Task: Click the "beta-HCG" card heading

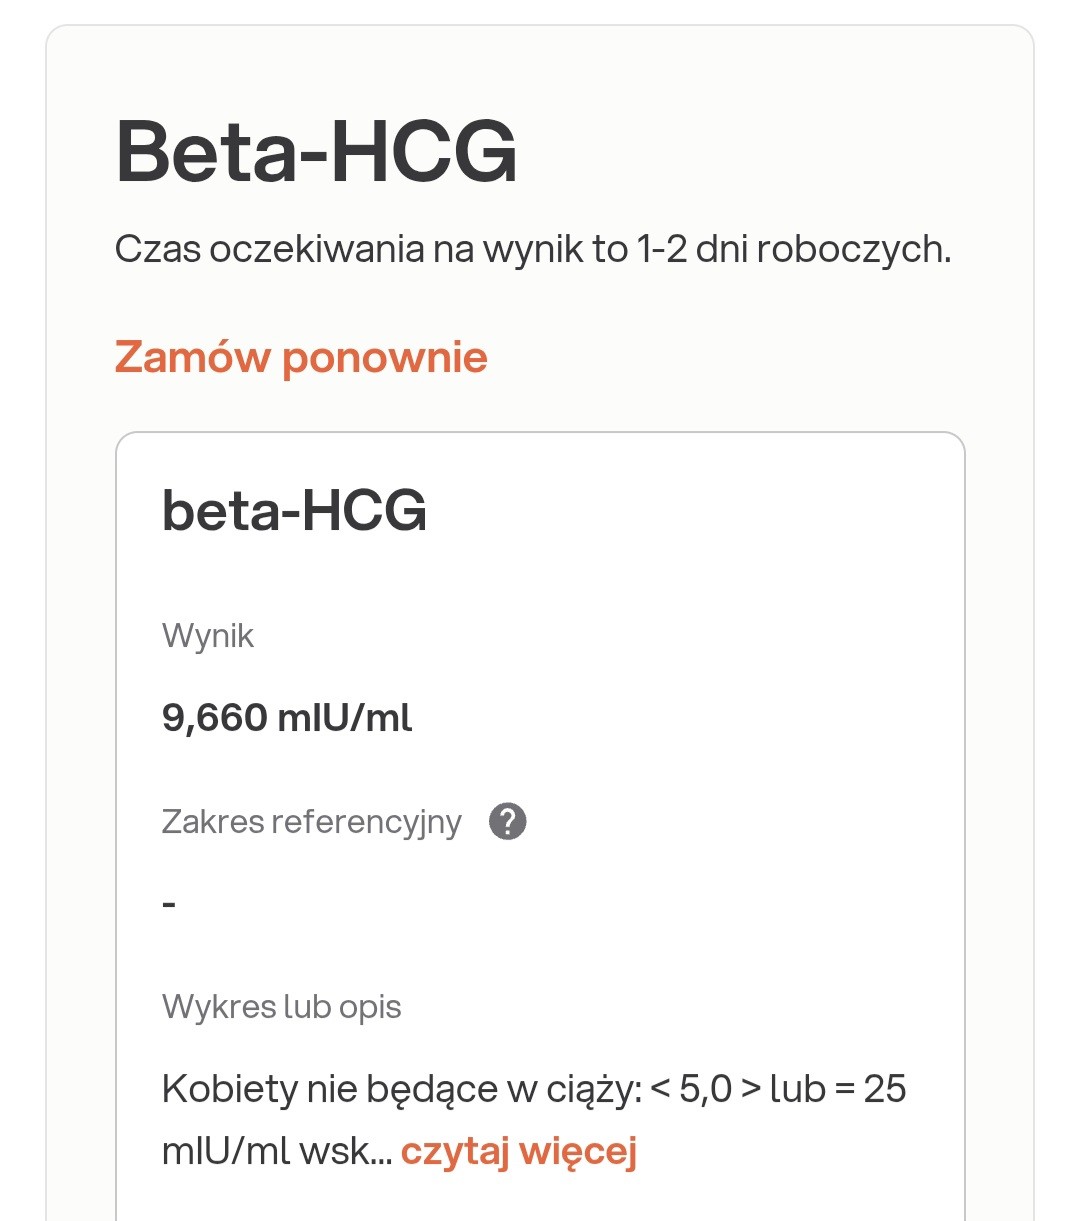Action: point(294,511)
